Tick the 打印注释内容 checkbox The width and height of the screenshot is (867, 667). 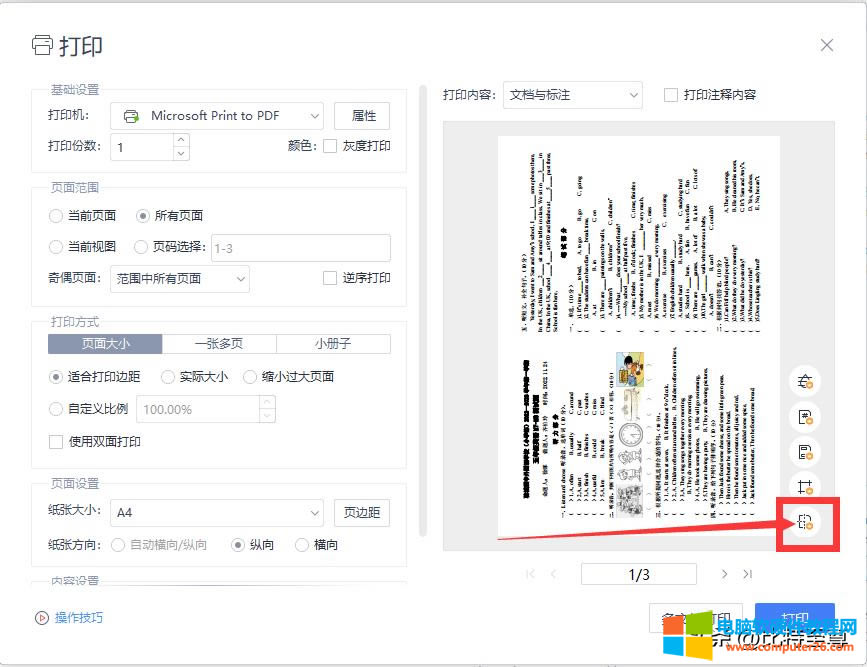(671, 95)
